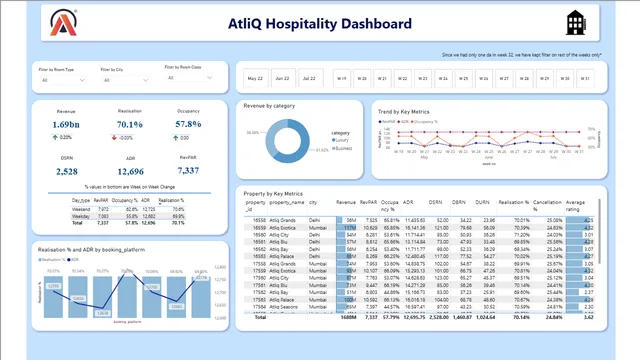
Task: Select week W 27 slicer tile
Action: coord(504,78)
